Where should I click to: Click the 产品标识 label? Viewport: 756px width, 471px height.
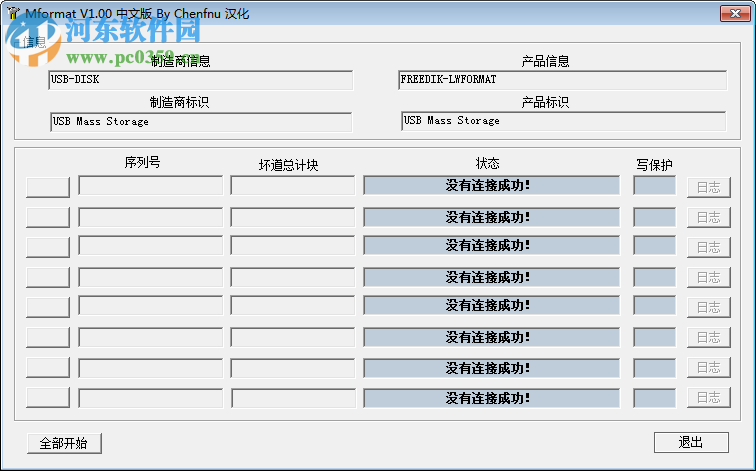click(545, 102)
